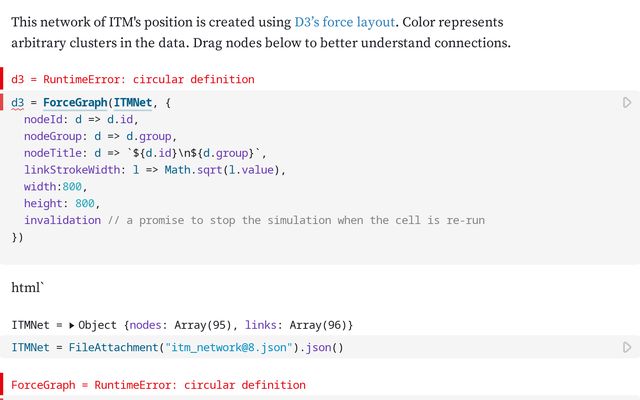Click the html` cell output

coord(28,289)
